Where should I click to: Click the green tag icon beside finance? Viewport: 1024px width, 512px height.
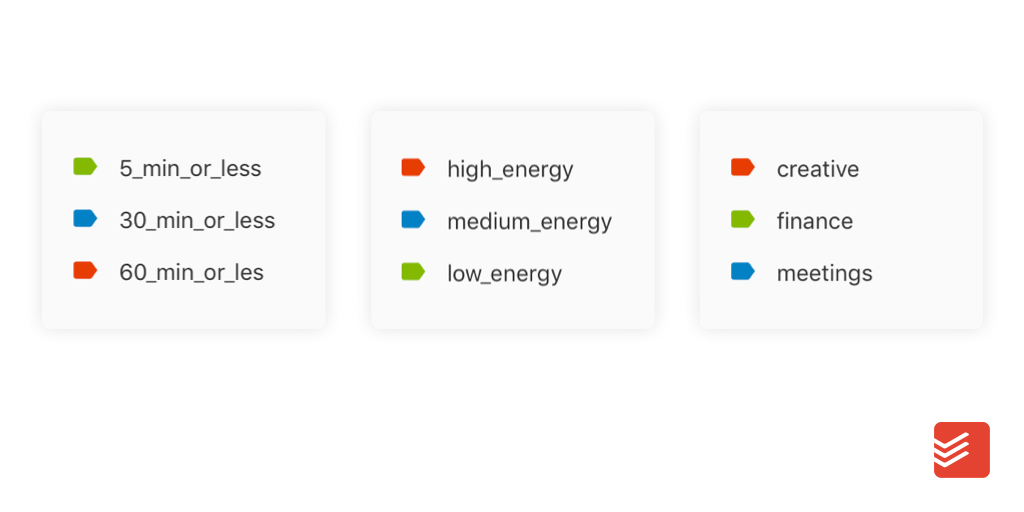coord(743,219)
